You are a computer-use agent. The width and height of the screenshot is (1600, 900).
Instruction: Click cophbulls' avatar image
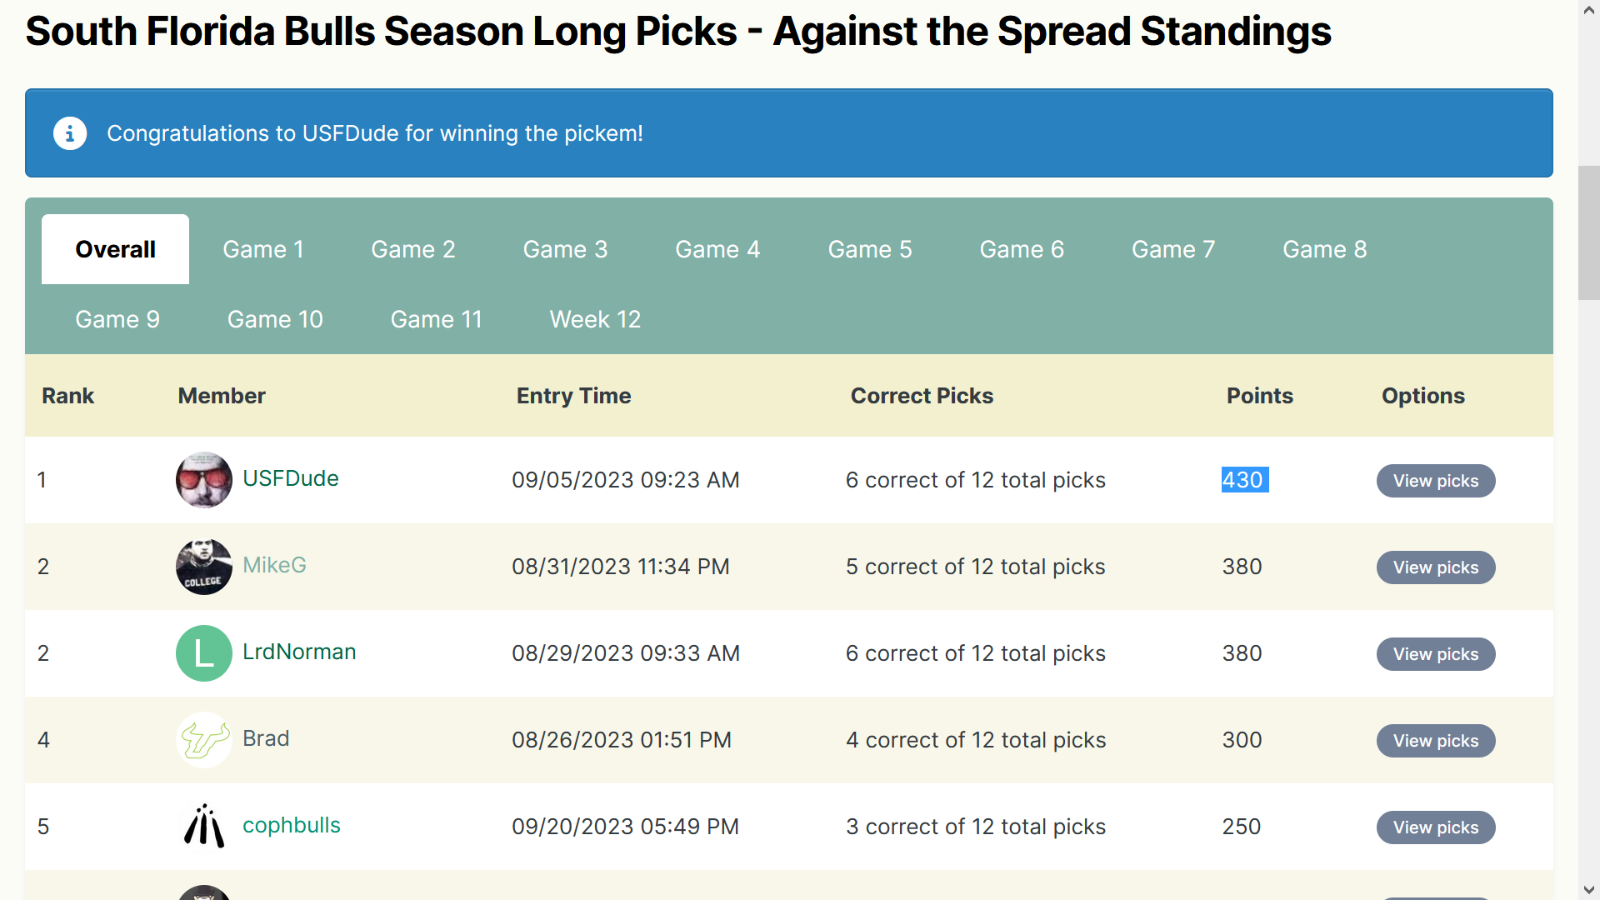tap(204, 827)
